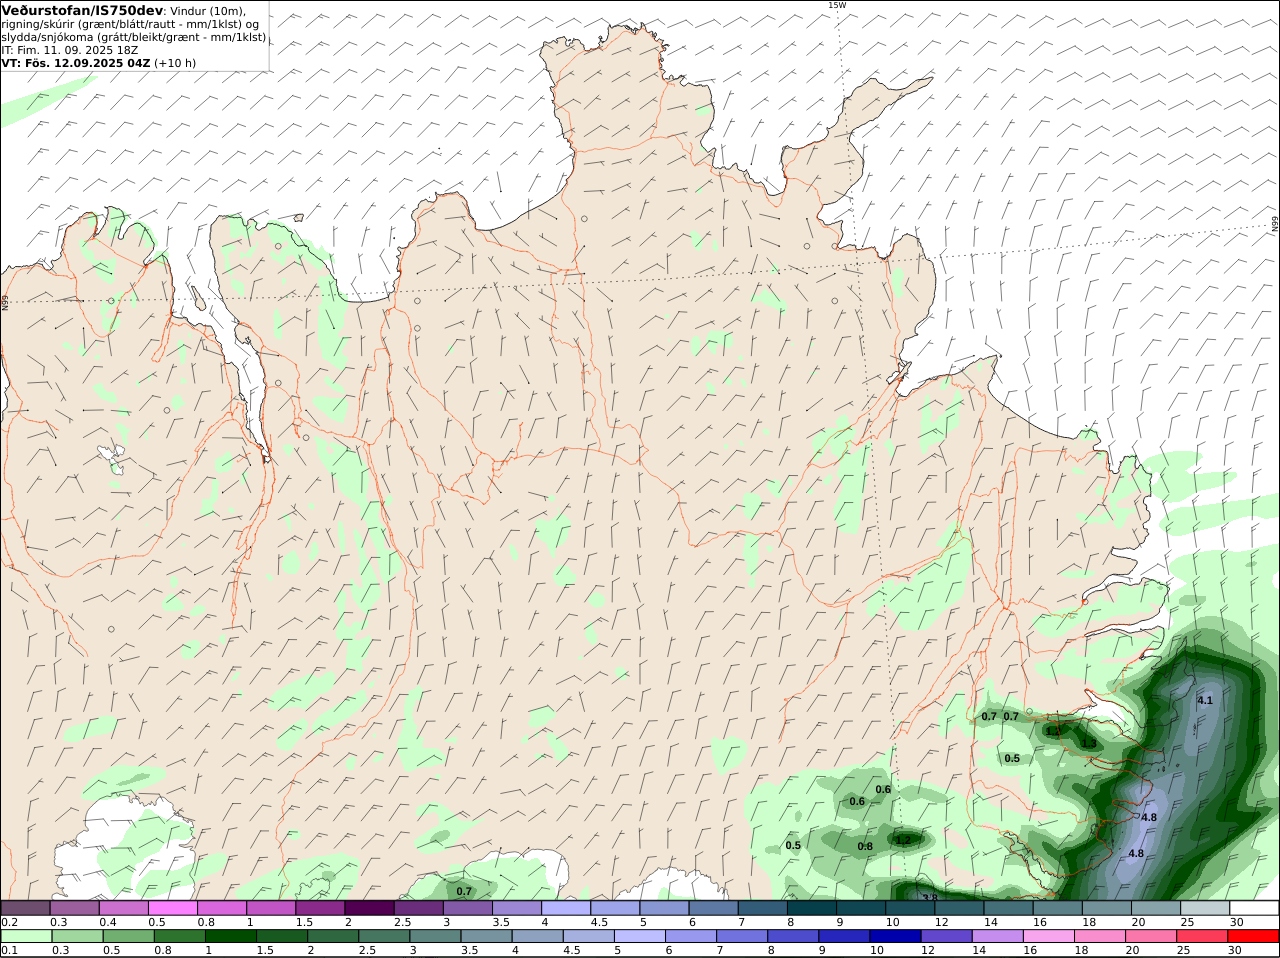1280x958 pixels.
Task: Click the bright pink 0.5 swatch in snow legend
Action: pos(172,908)
